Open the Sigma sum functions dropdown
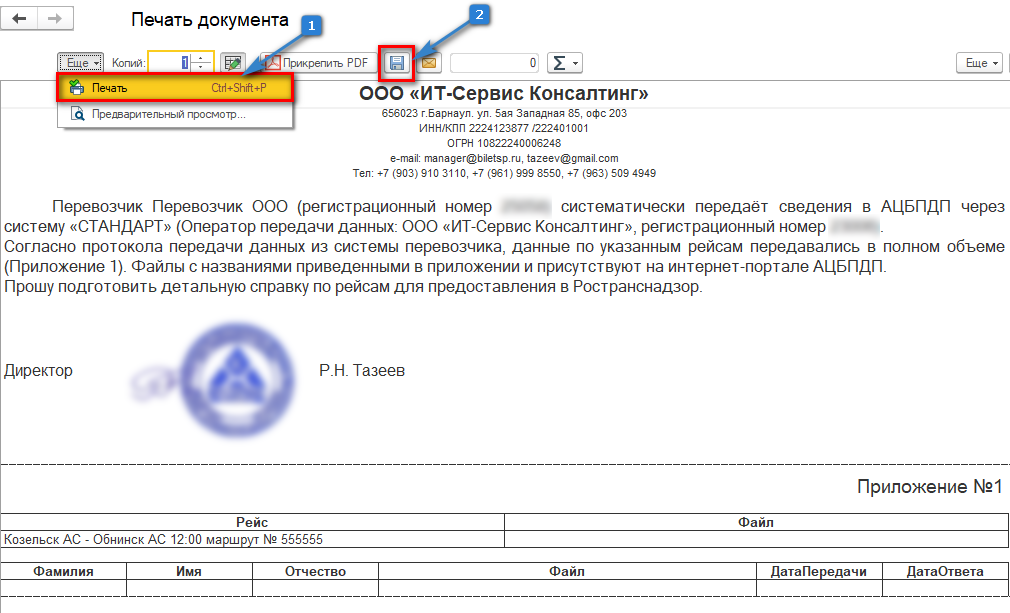1010x613 pixels. [x=566, y=63]
